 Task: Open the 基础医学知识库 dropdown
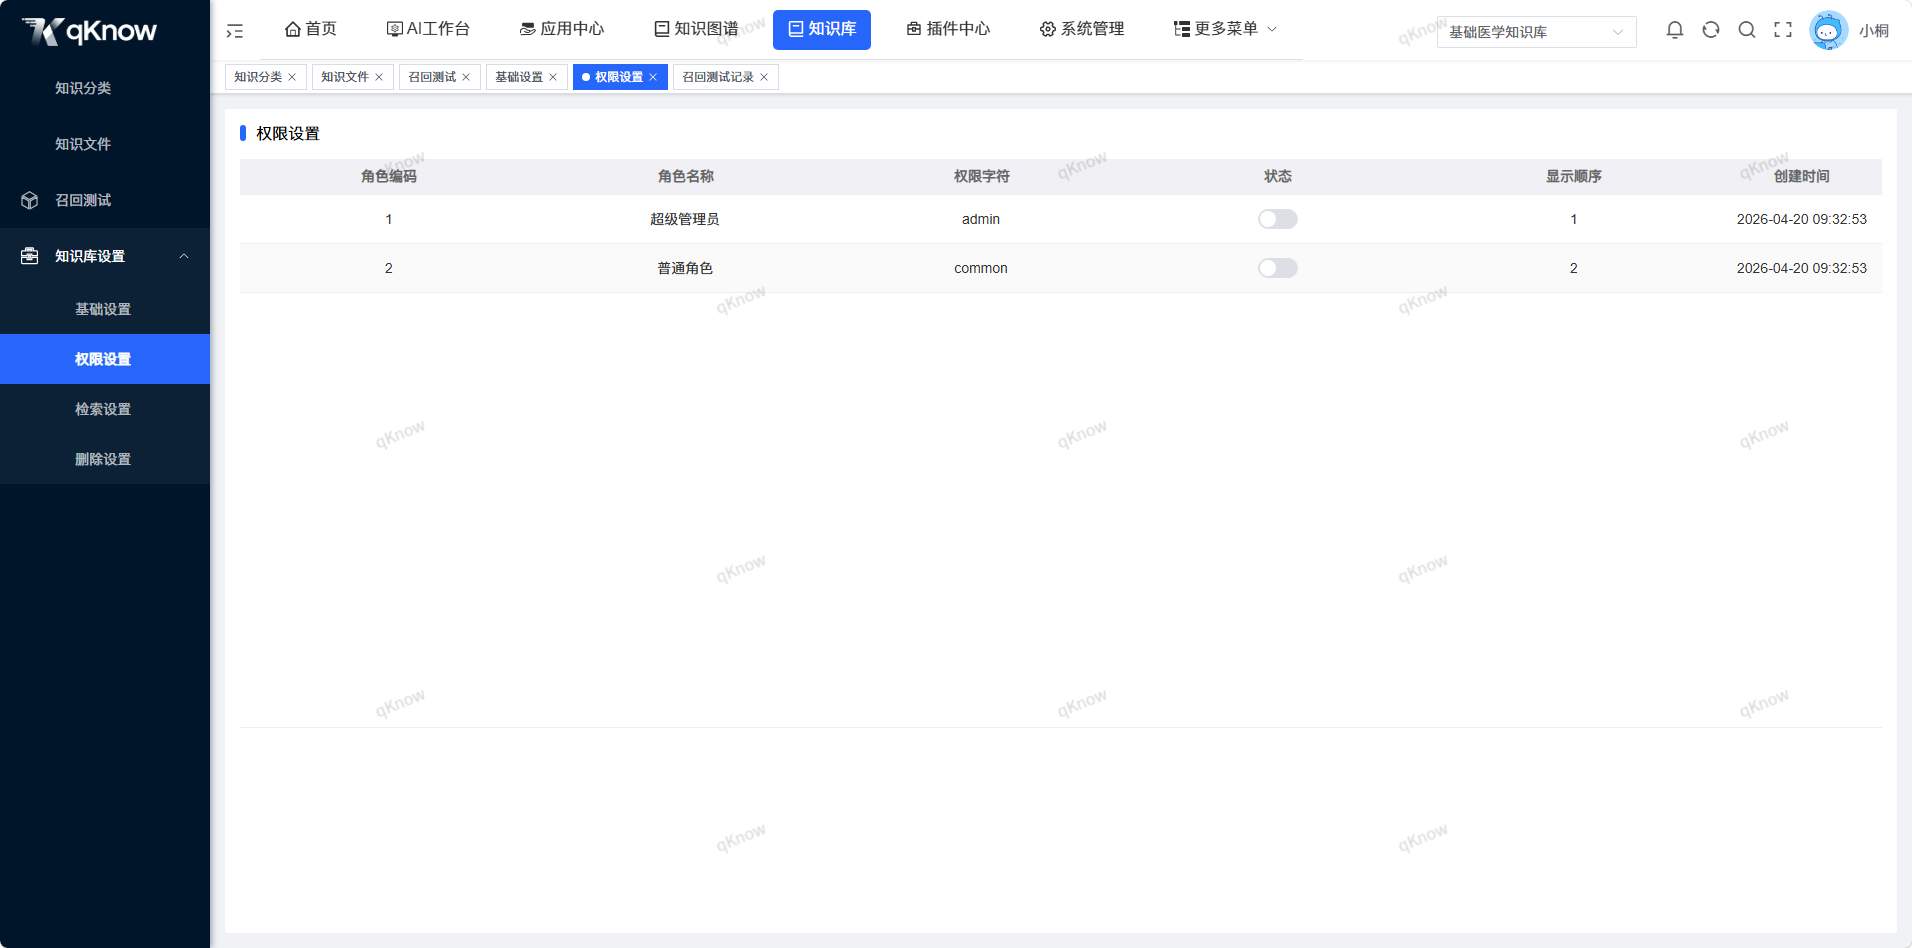[1536, 32]
